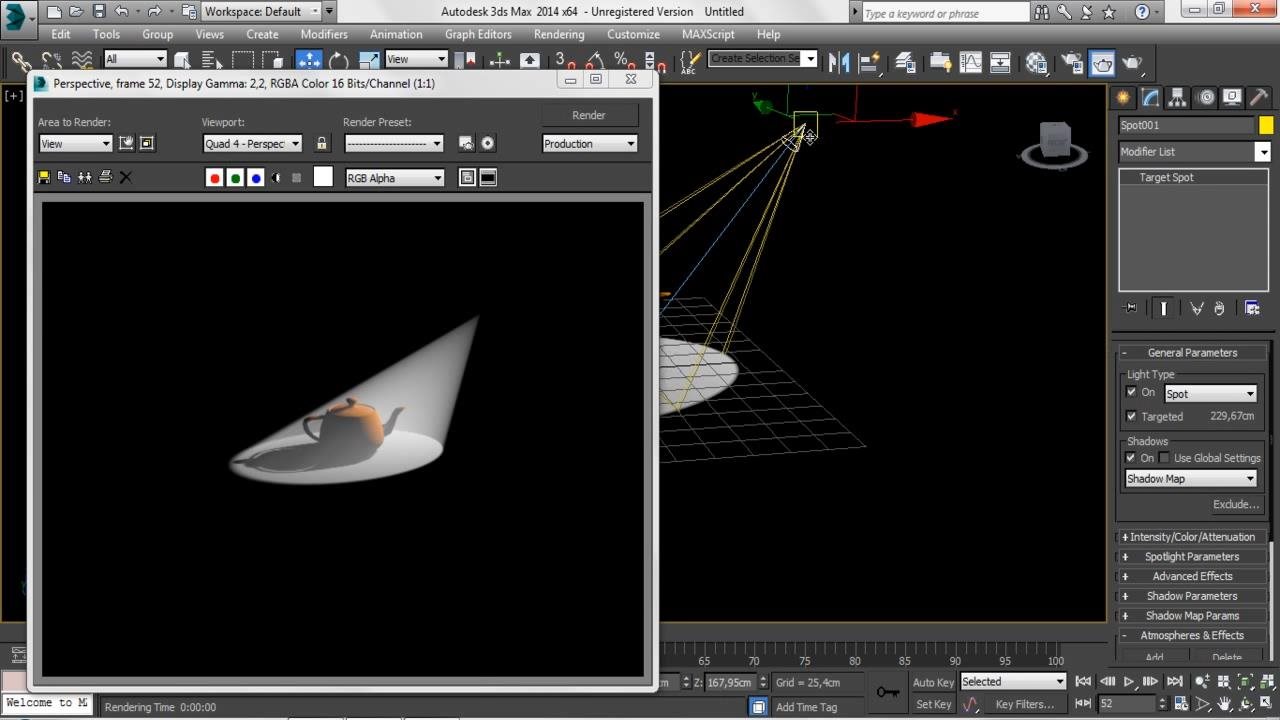1280x720 pixels.
Task: Toggle the Targeted checkbox
Action: [1131, 416]
